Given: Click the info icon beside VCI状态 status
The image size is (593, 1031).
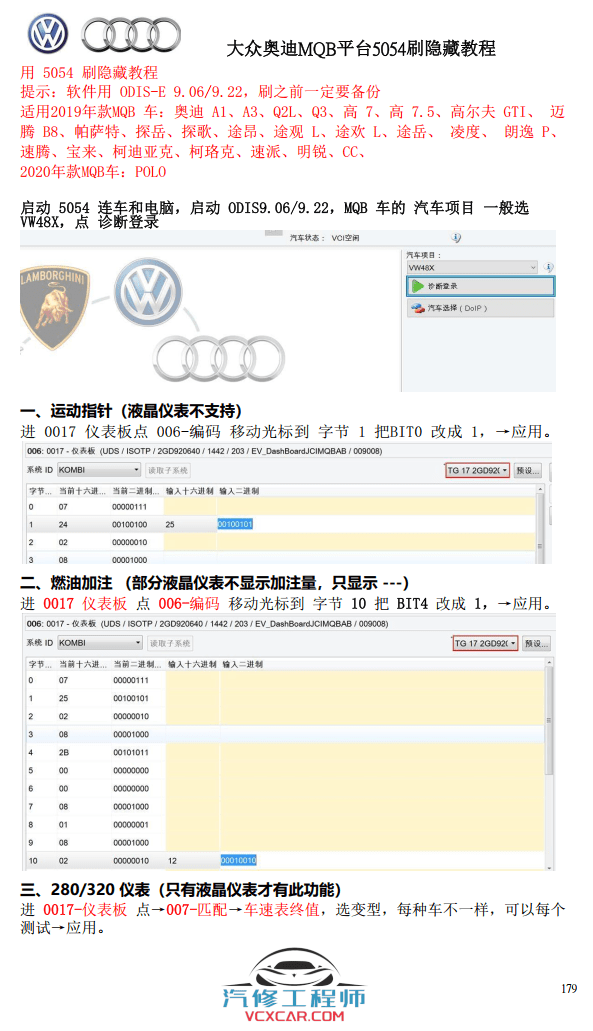Looking at the screenshot, I should (x=456, y=238).
